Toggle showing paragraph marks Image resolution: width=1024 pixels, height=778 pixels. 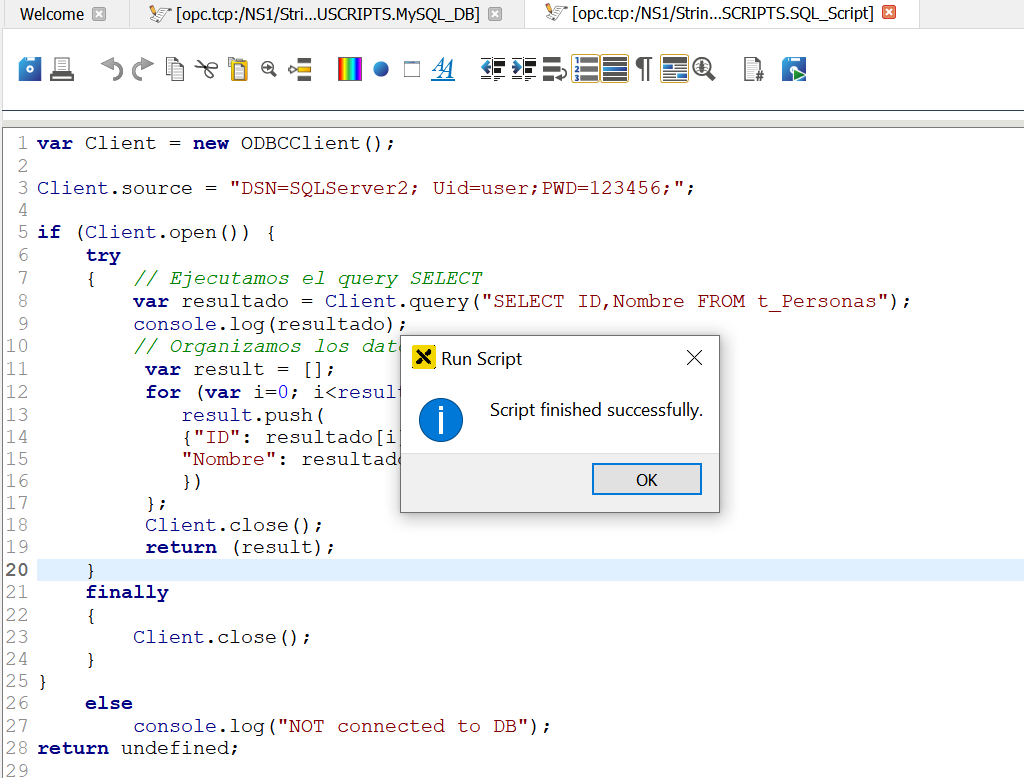(x=644, y=69)
